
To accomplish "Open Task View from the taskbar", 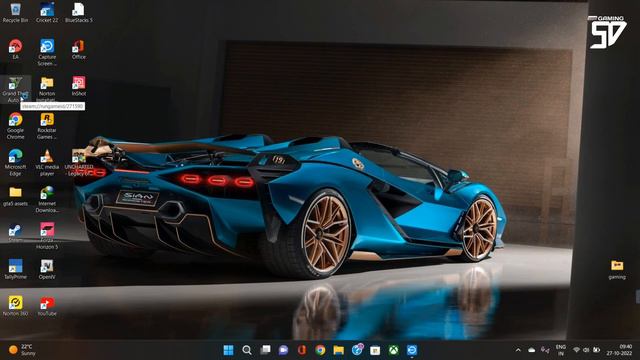I will click(265, 350).
